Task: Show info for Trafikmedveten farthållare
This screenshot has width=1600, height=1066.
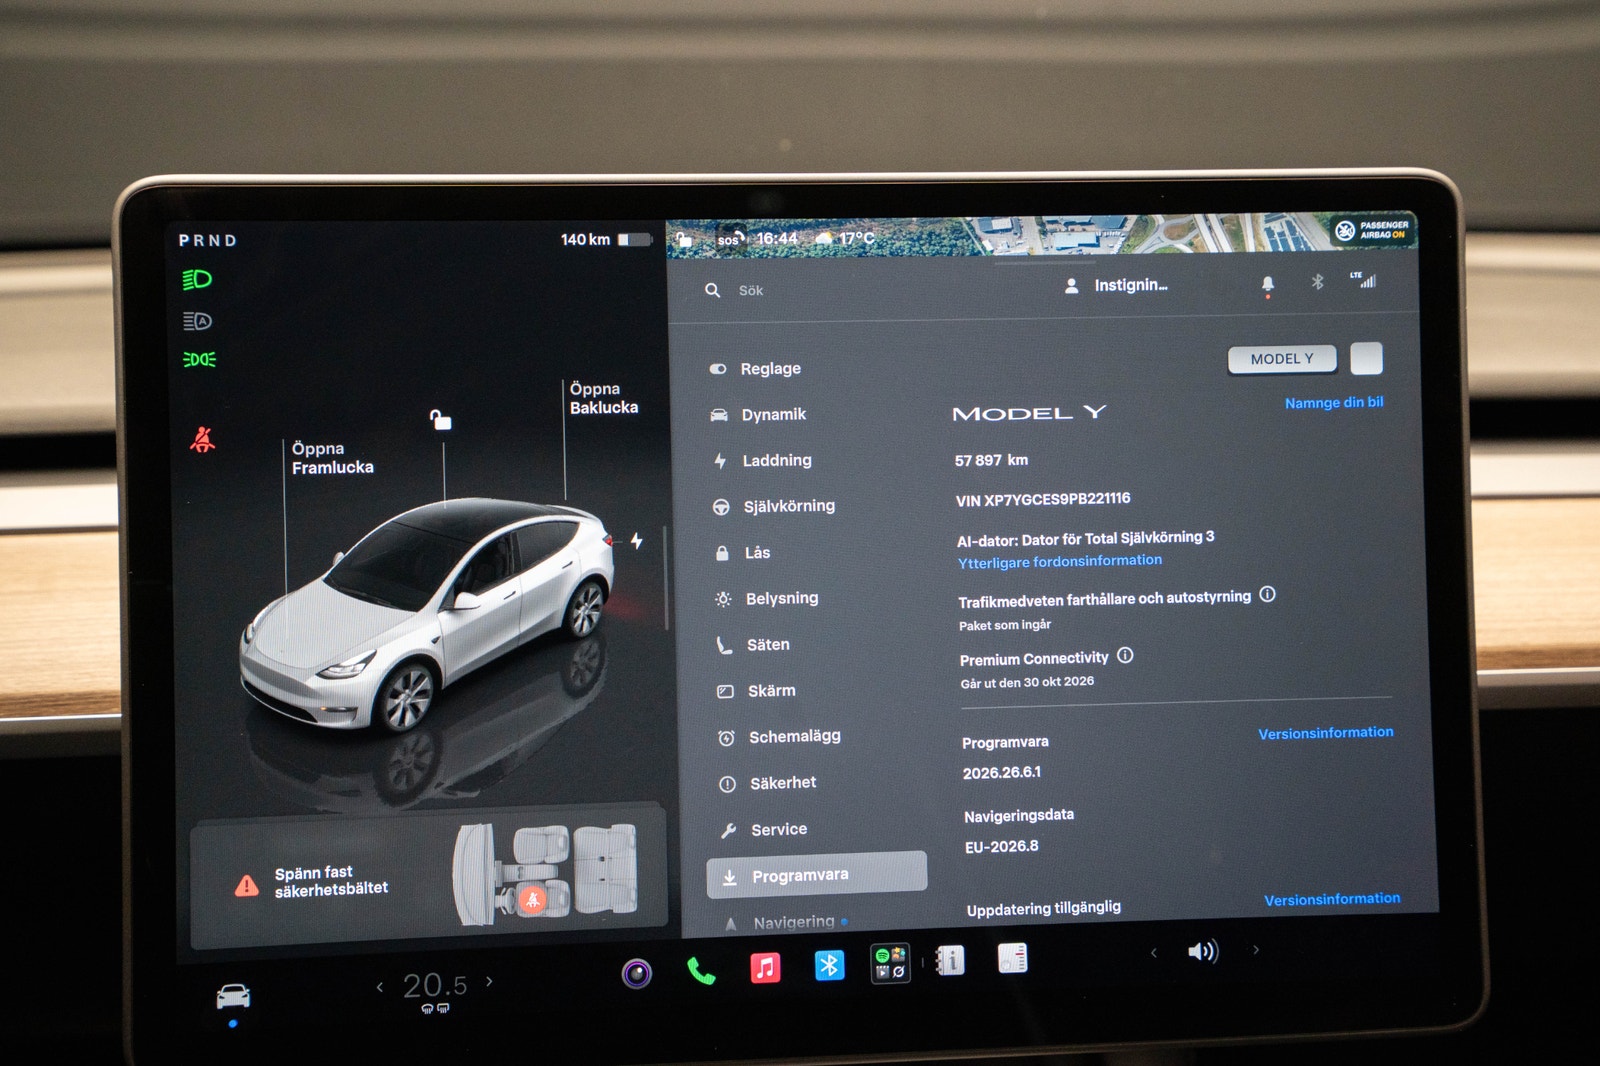Action: click(x=1268, y=594)
